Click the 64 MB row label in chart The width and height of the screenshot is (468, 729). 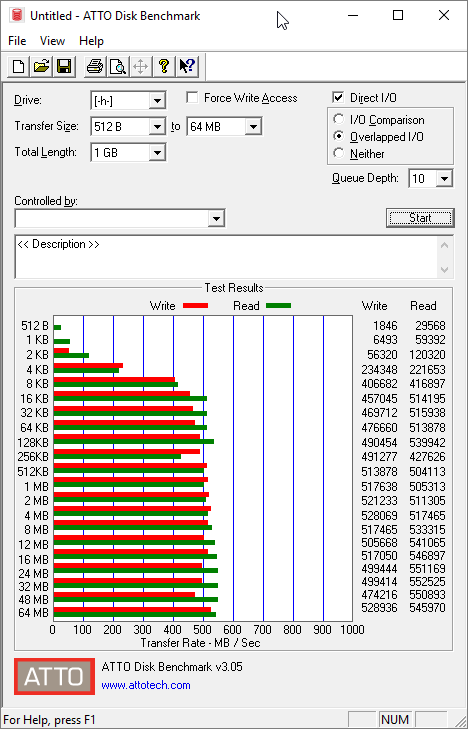pos(33,613)
